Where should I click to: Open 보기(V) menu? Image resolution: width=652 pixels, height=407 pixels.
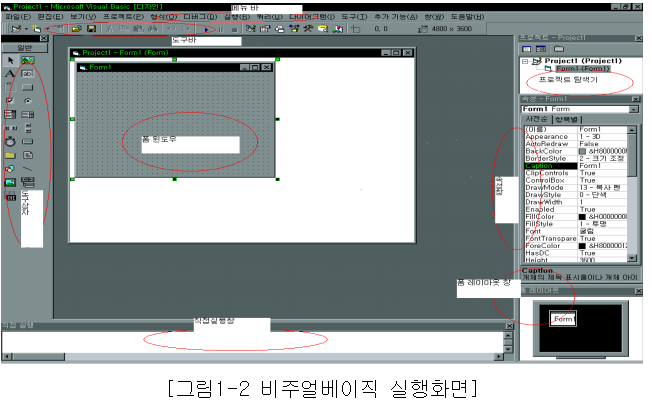pos(83,17)
